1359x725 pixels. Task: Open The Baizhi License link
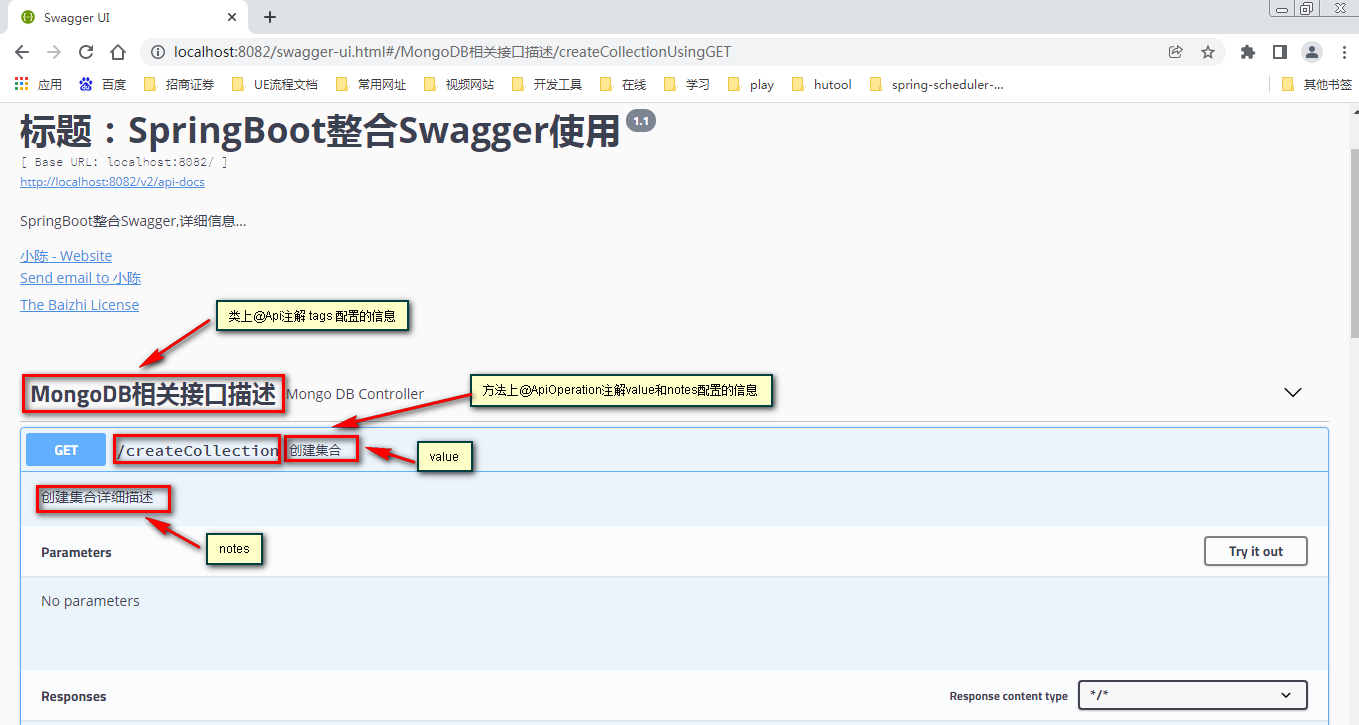click(79, 305)
